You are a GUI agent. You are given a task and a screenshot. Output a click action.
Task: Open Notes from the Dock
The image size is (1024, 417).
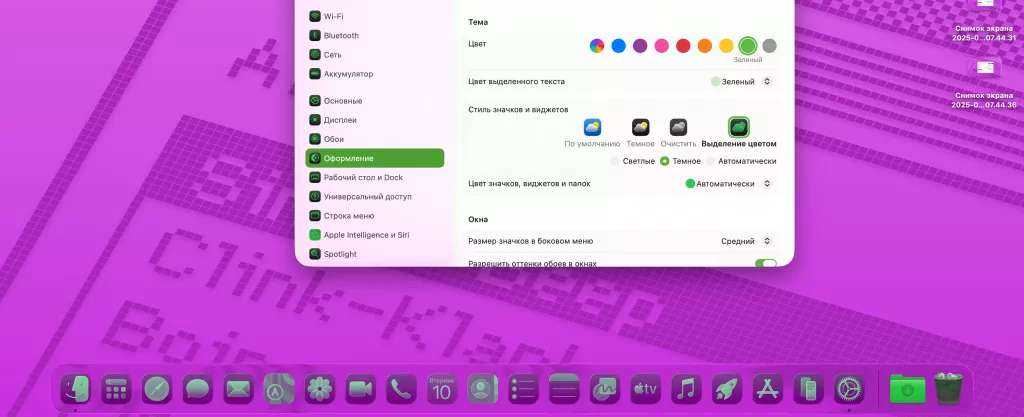pyautogui.click(x=564, y=390)
